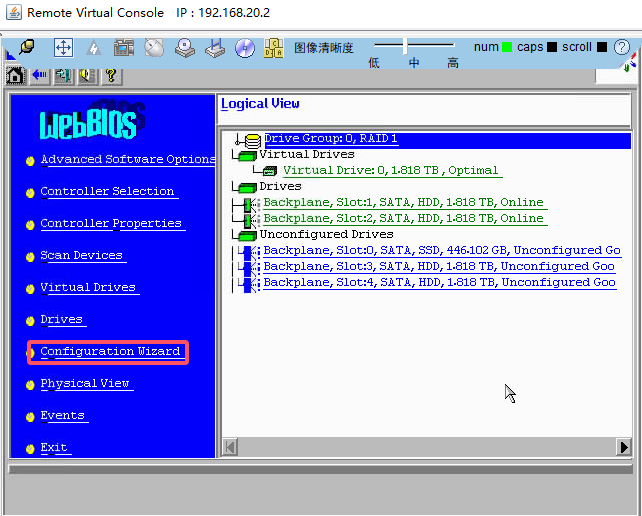Image resolution: width=642 pixels, height=516 pixels.
Task: Click the full-screen move arrows icon
Action: click(63, 48)
